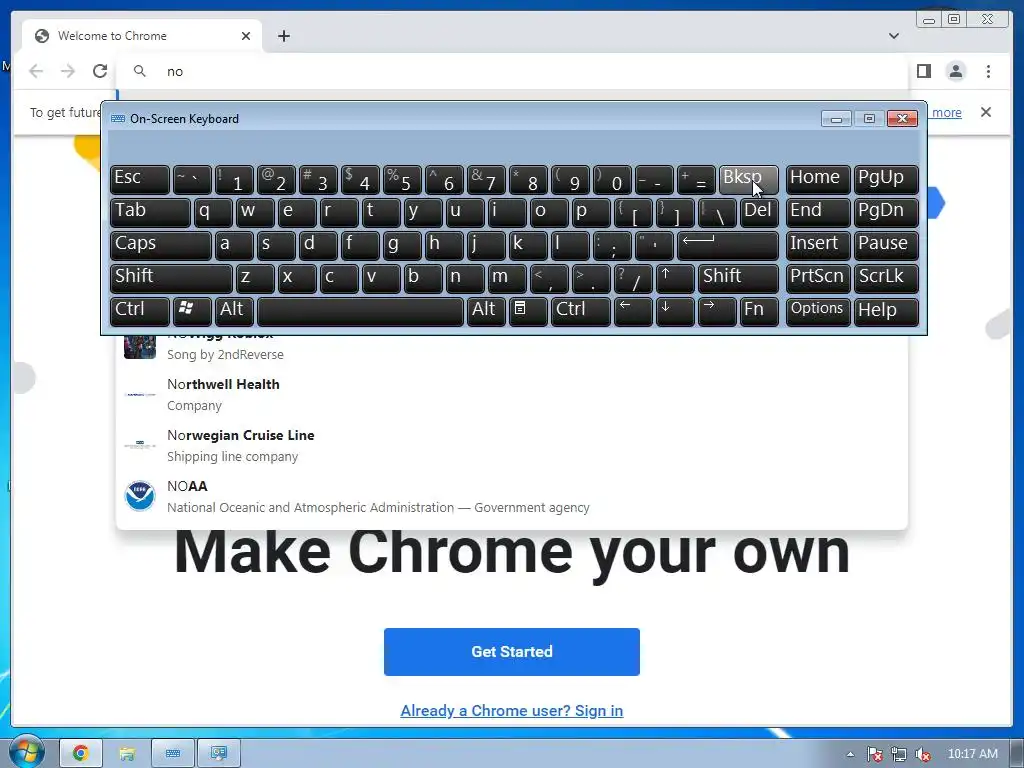Choose the NOAA suggestion
Screen dimensions: 1024x768
point(512,496)
